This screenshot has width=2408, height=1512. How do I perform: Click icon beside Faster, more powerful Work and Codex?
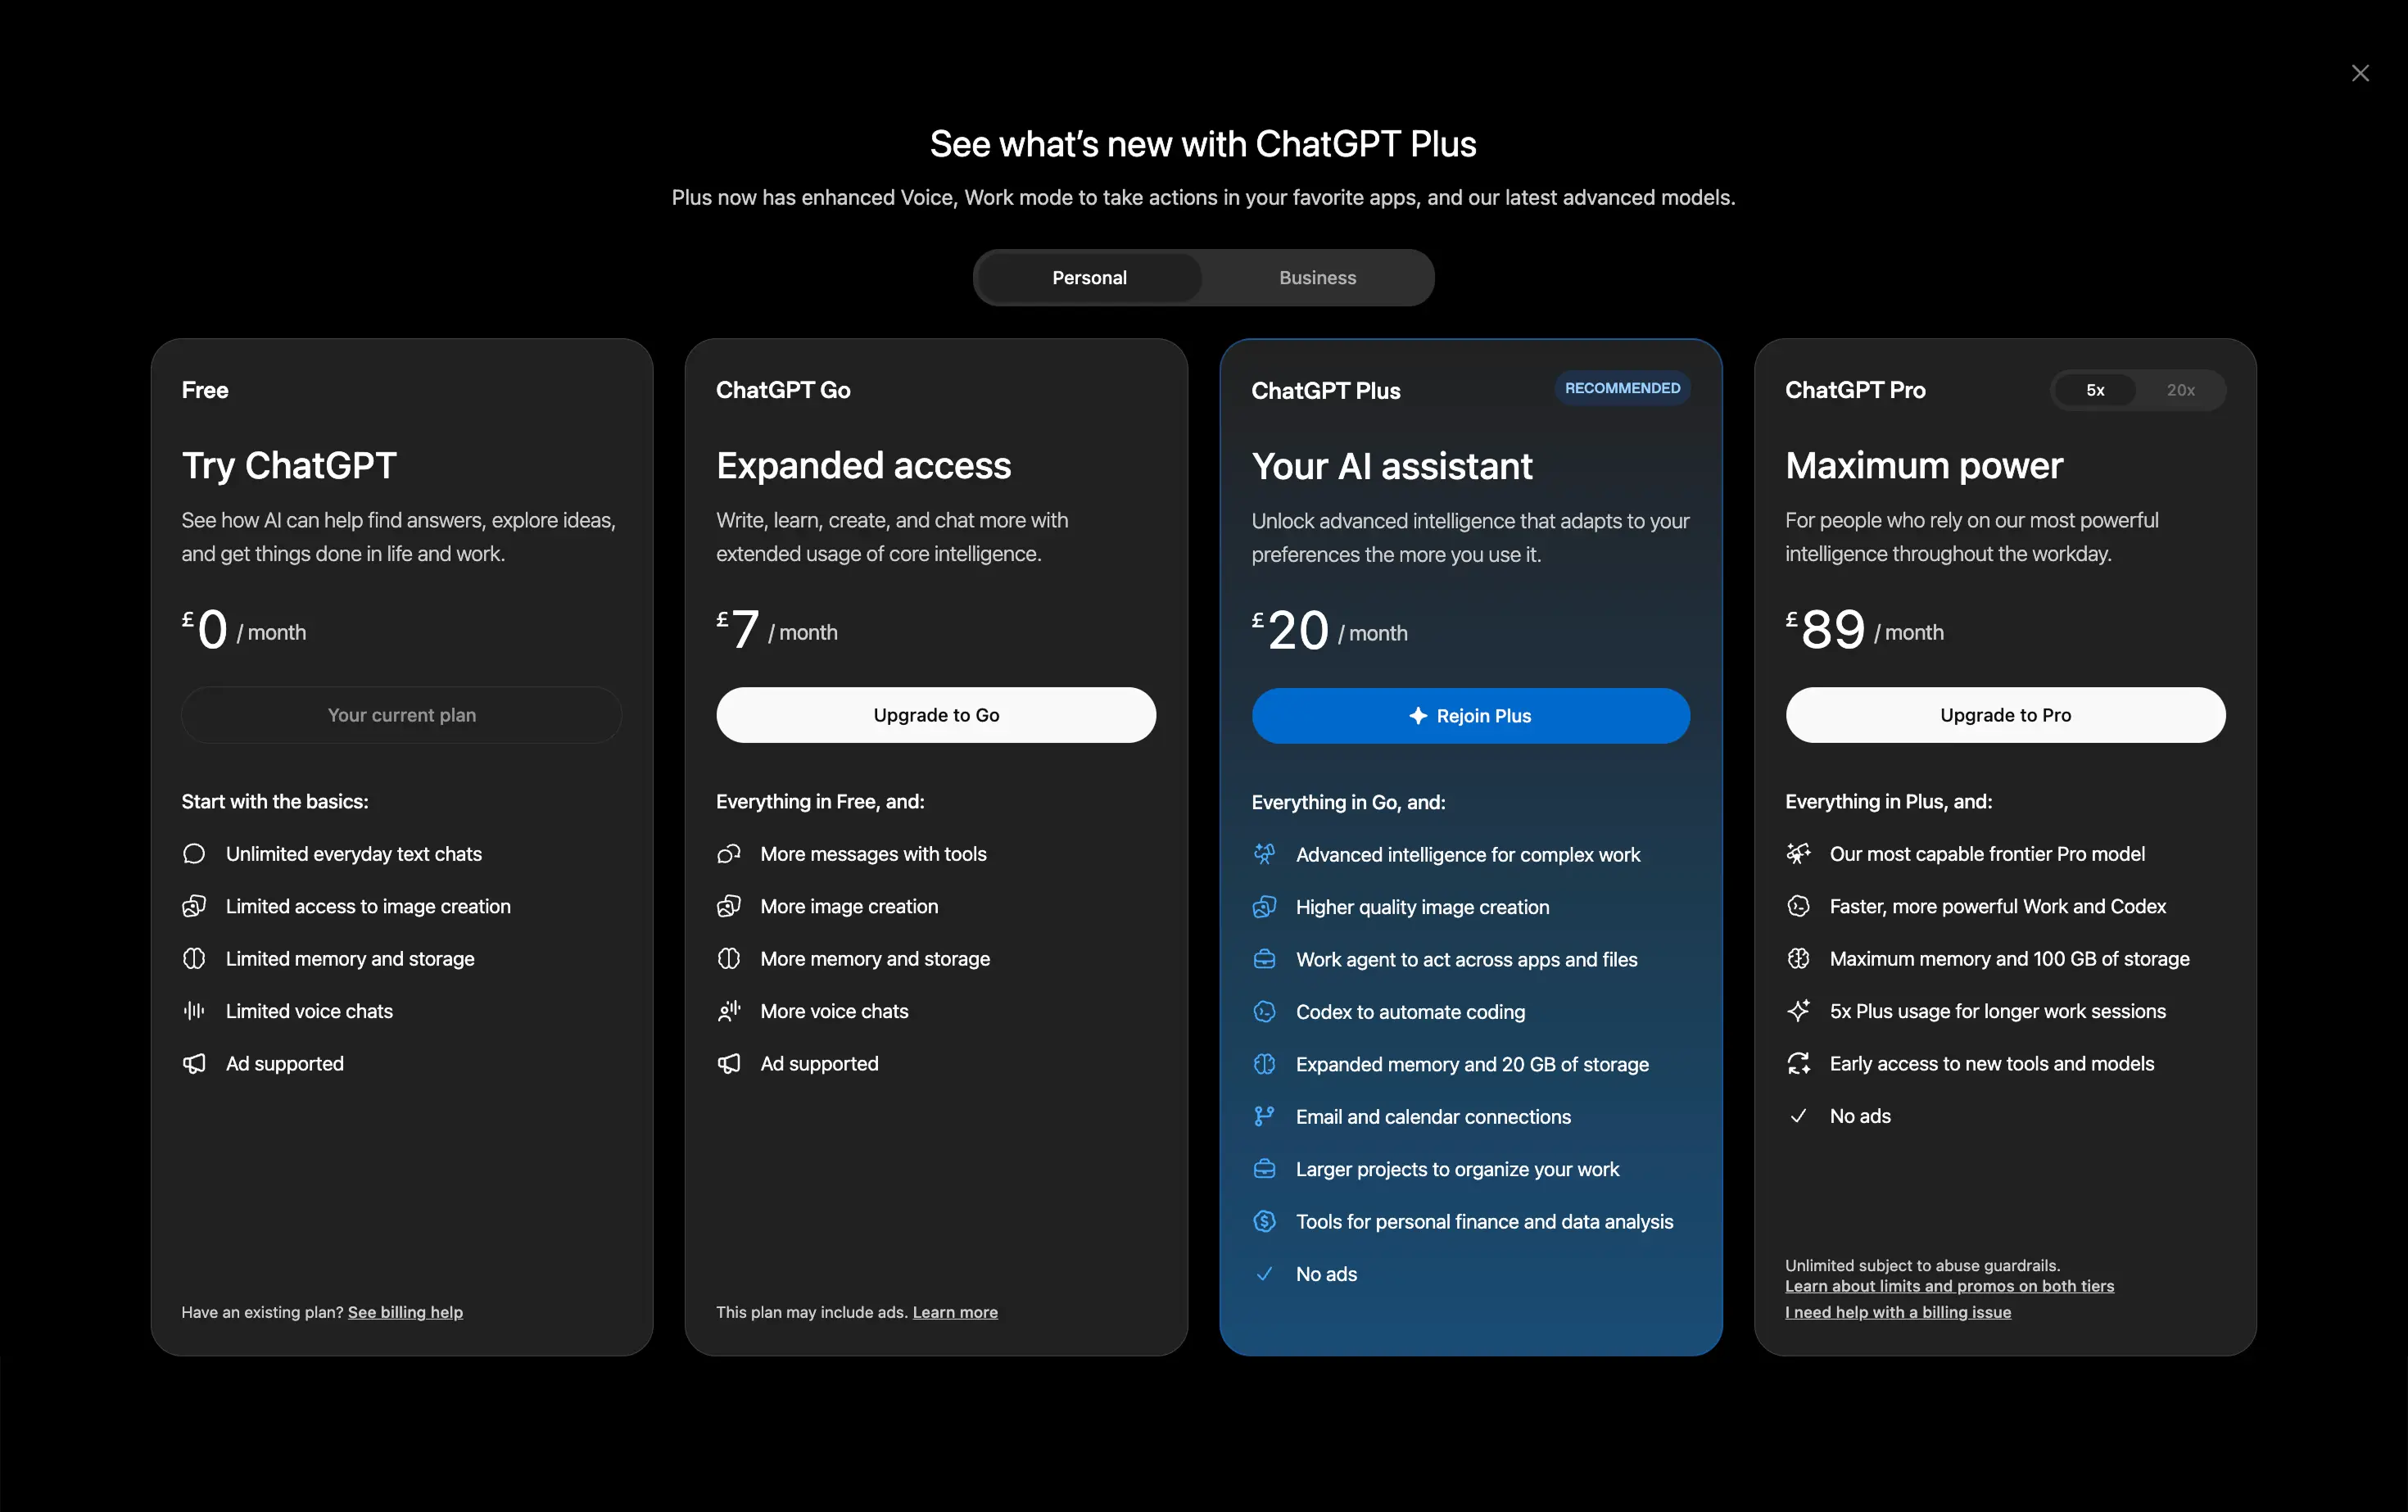pos(1798,906)
